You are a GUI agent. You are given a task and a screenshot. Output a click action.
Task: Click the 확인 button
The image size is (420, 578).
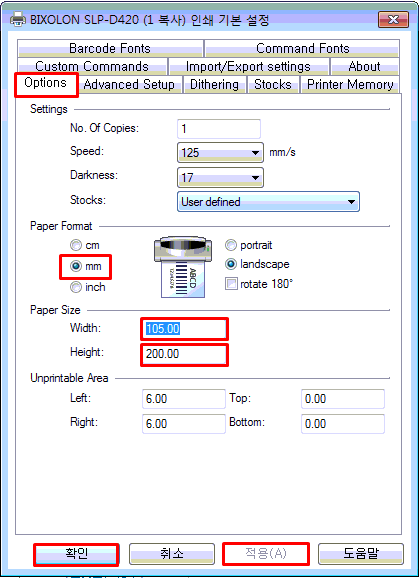click(x=76, y=554)
